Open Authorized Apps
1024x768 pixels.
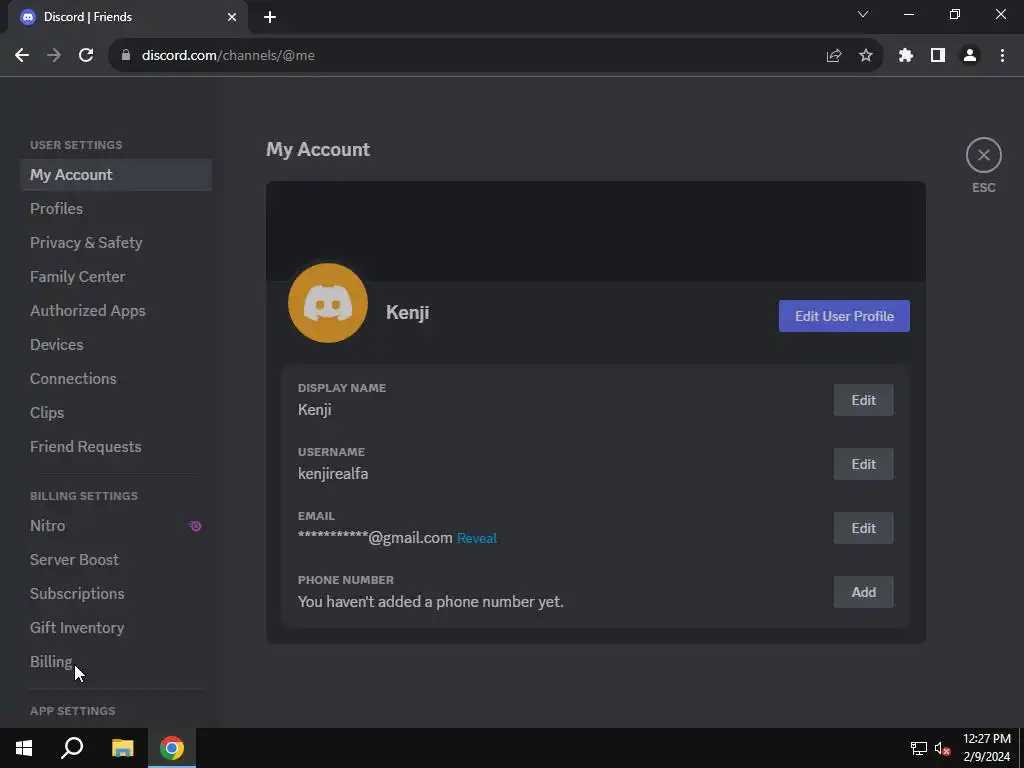click(116, 311)
